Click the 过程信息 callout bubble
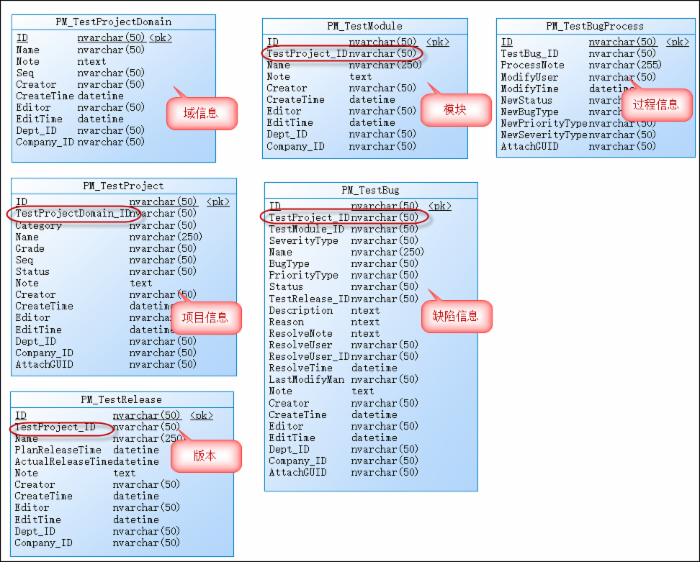Screen dimensions: 700x562 (655, 103)
